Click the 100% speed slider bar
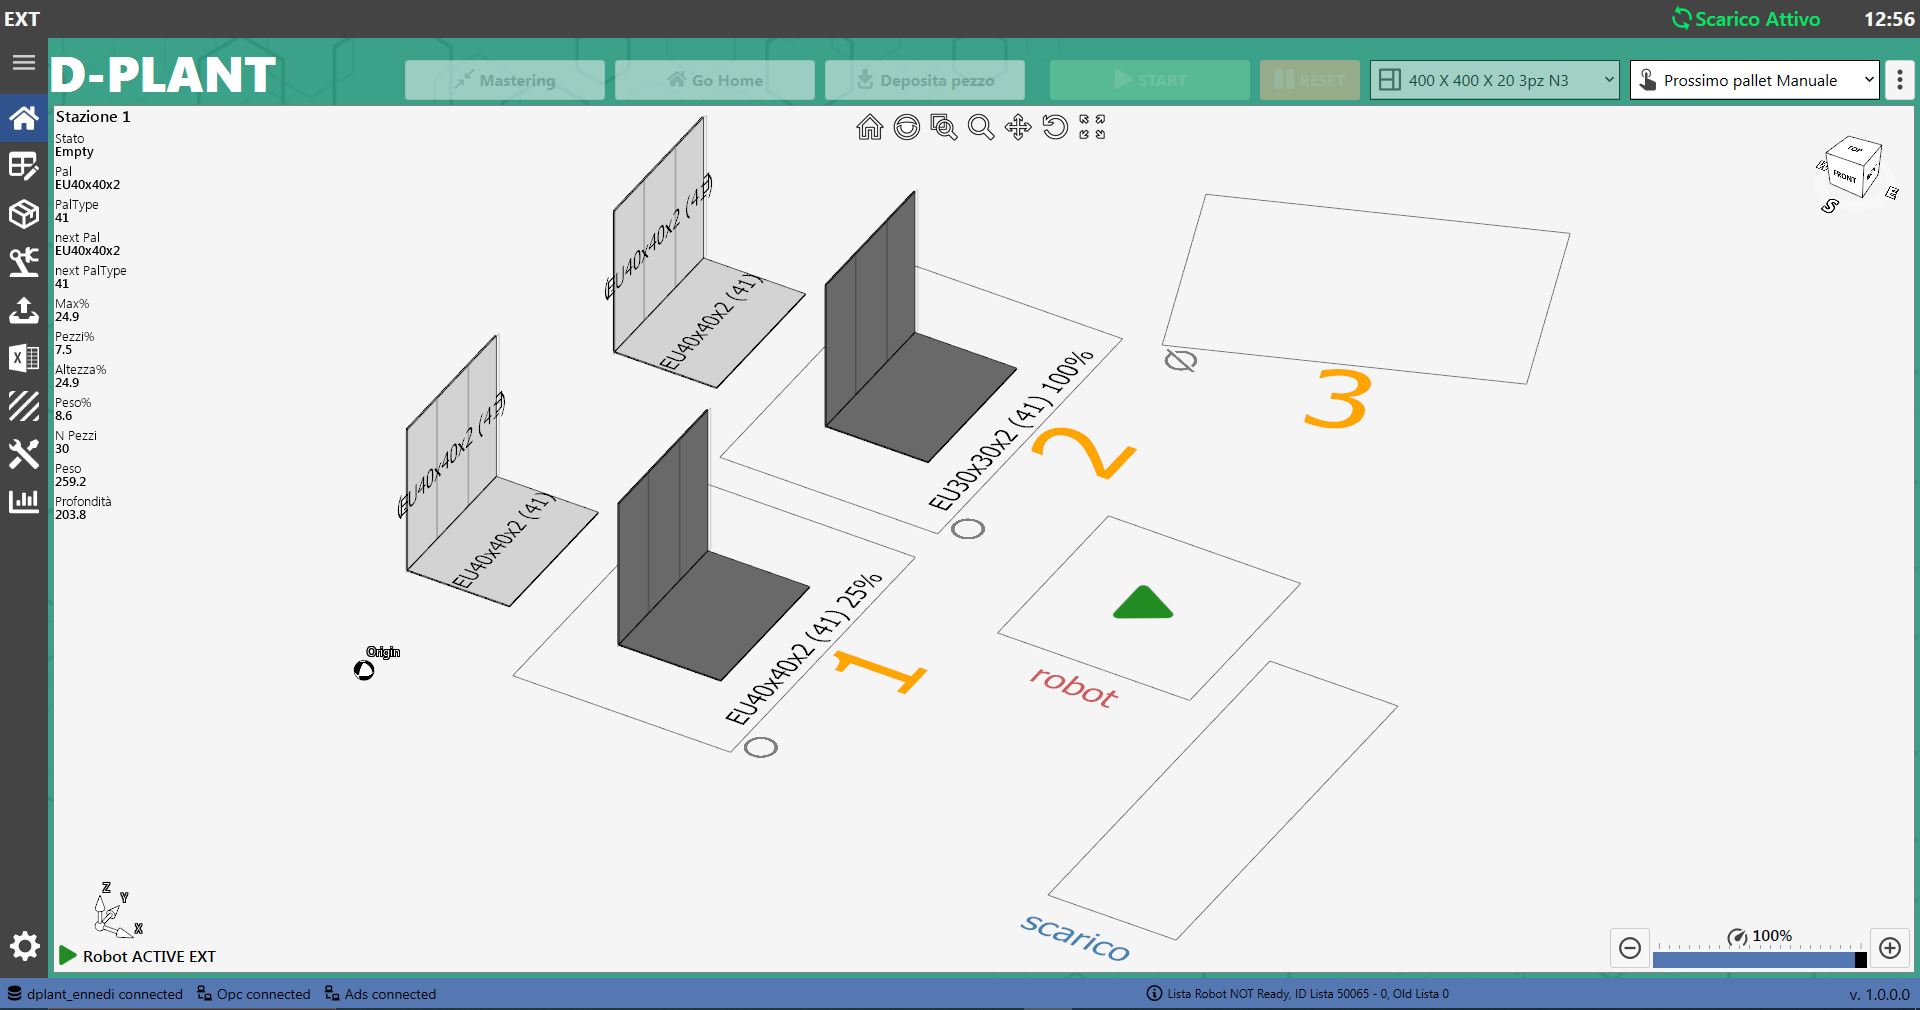Screen dimensions: 1920x1010 coord(1760,960)
